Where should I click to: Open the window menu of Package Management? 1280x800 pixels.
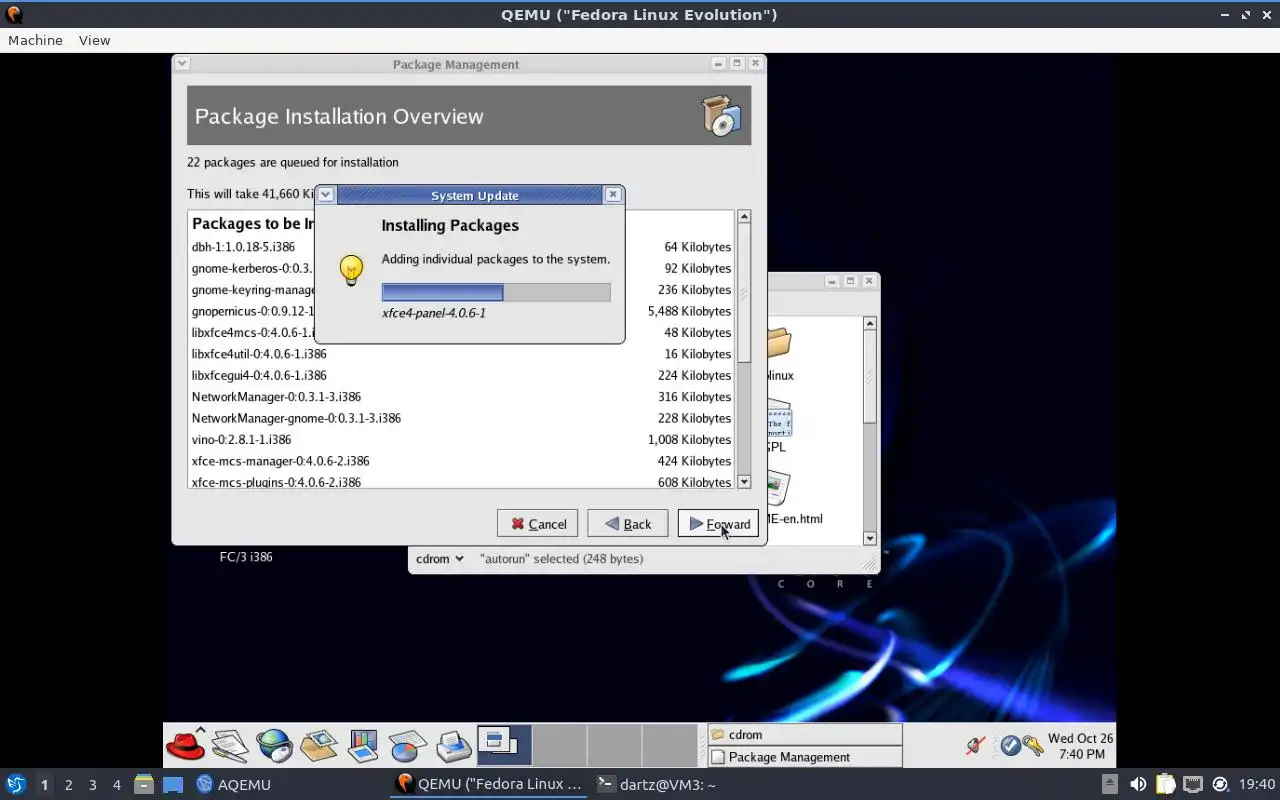coord(181,63)
